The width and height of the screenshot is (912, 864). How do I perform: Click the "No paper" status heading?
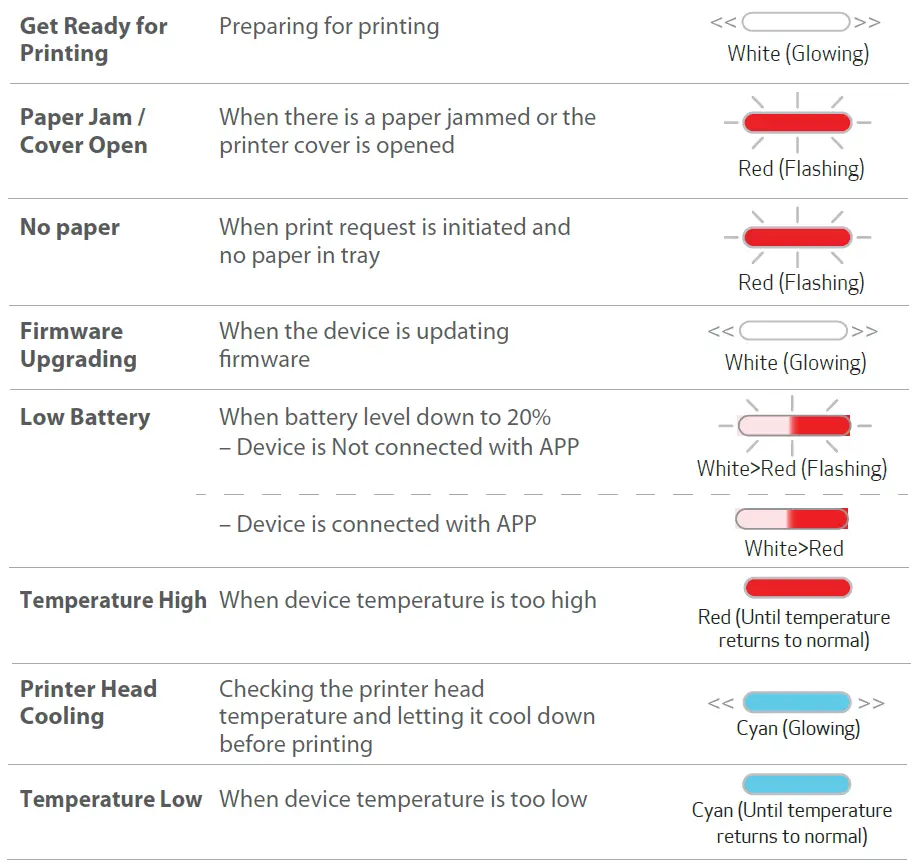70,227
